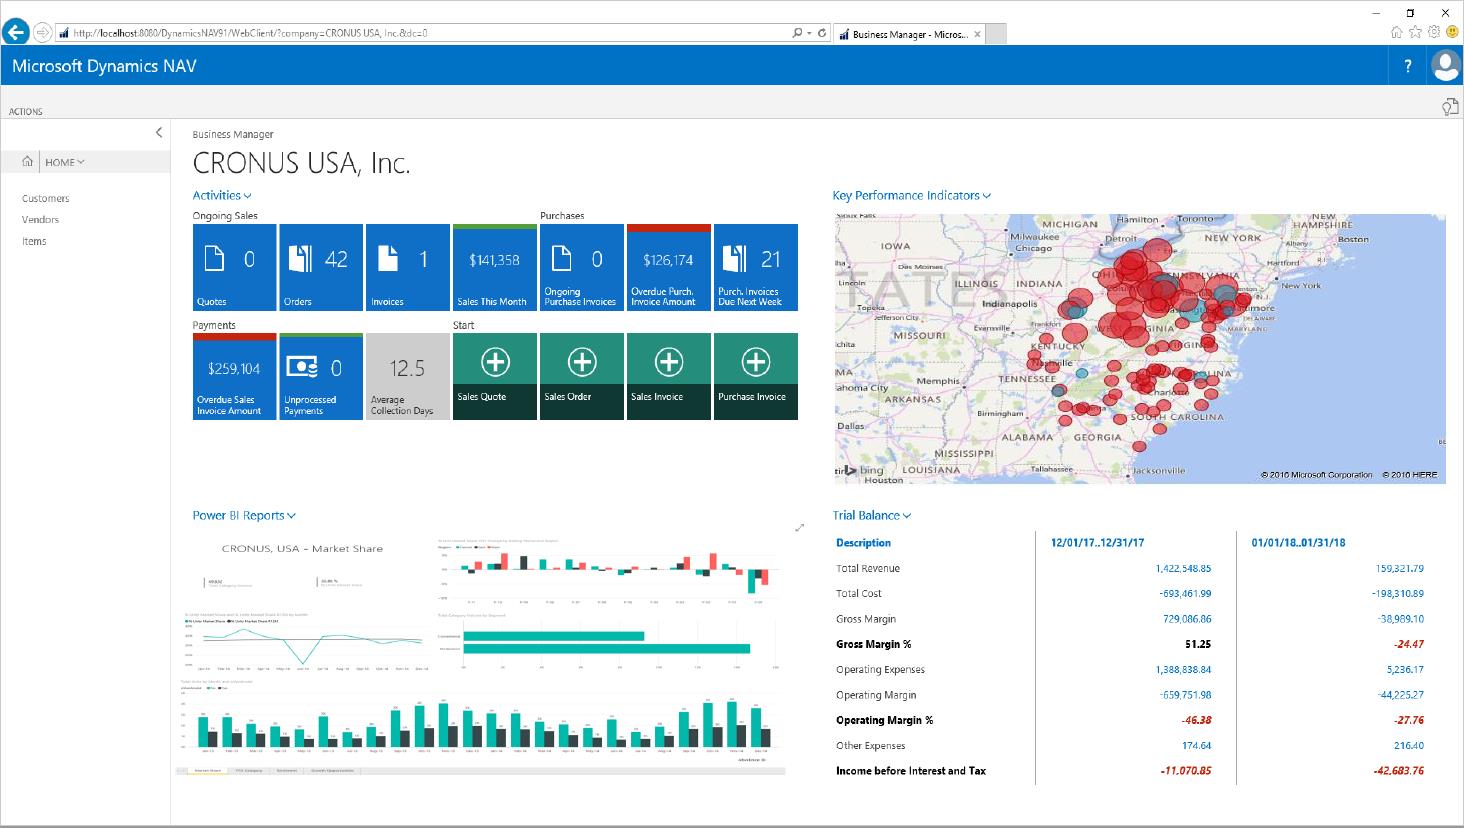Viewport: 1464px width, 828px height.
Task: Expand the Activities dropdown
Action: point(222,195)
